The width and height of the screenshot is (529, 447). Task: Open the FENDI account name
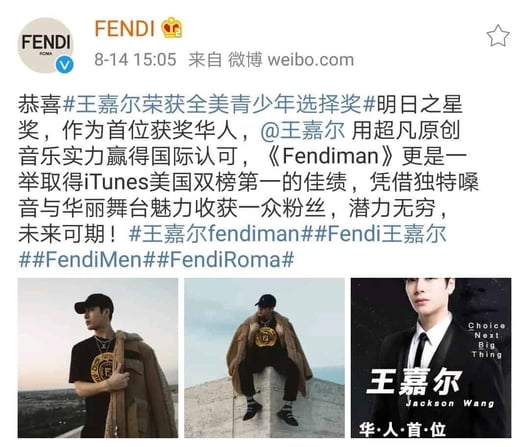(x=125, y=28)
